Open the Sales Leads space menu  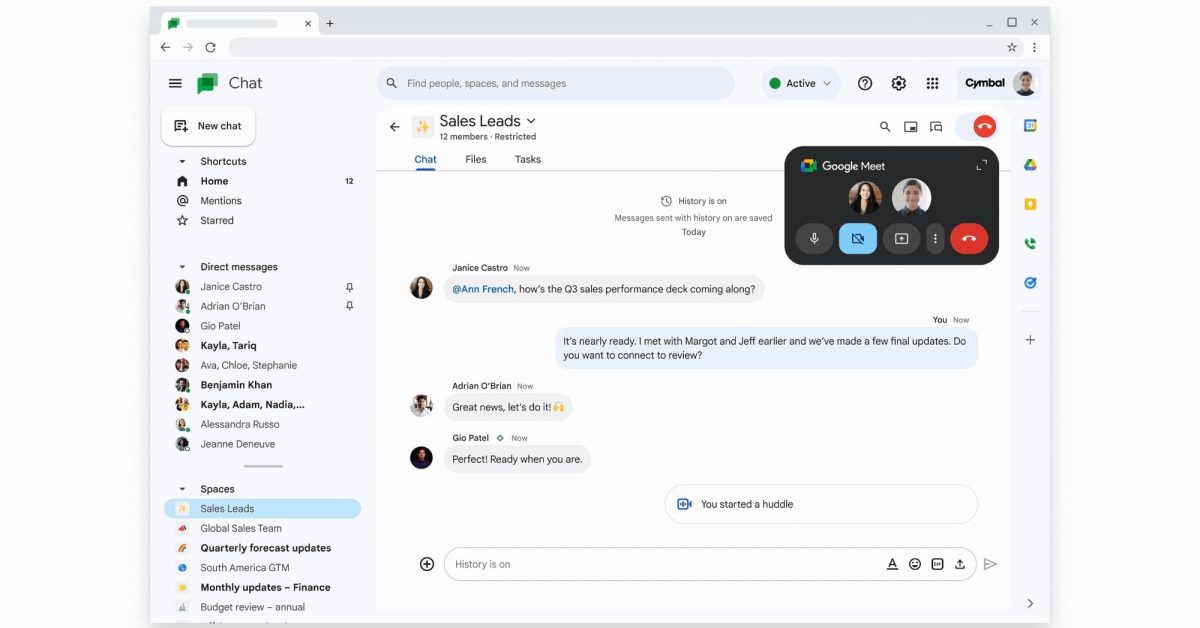[531, 120]
